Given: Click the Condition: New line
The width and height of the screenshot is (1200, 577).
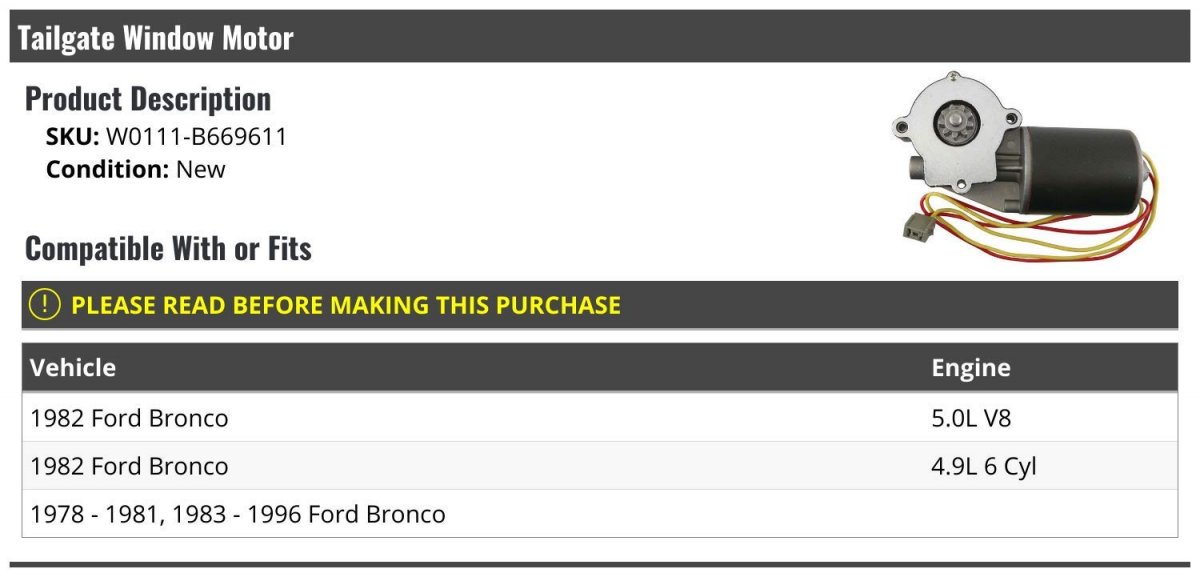Looking at the screenshot, I should (x=136, y=169).
